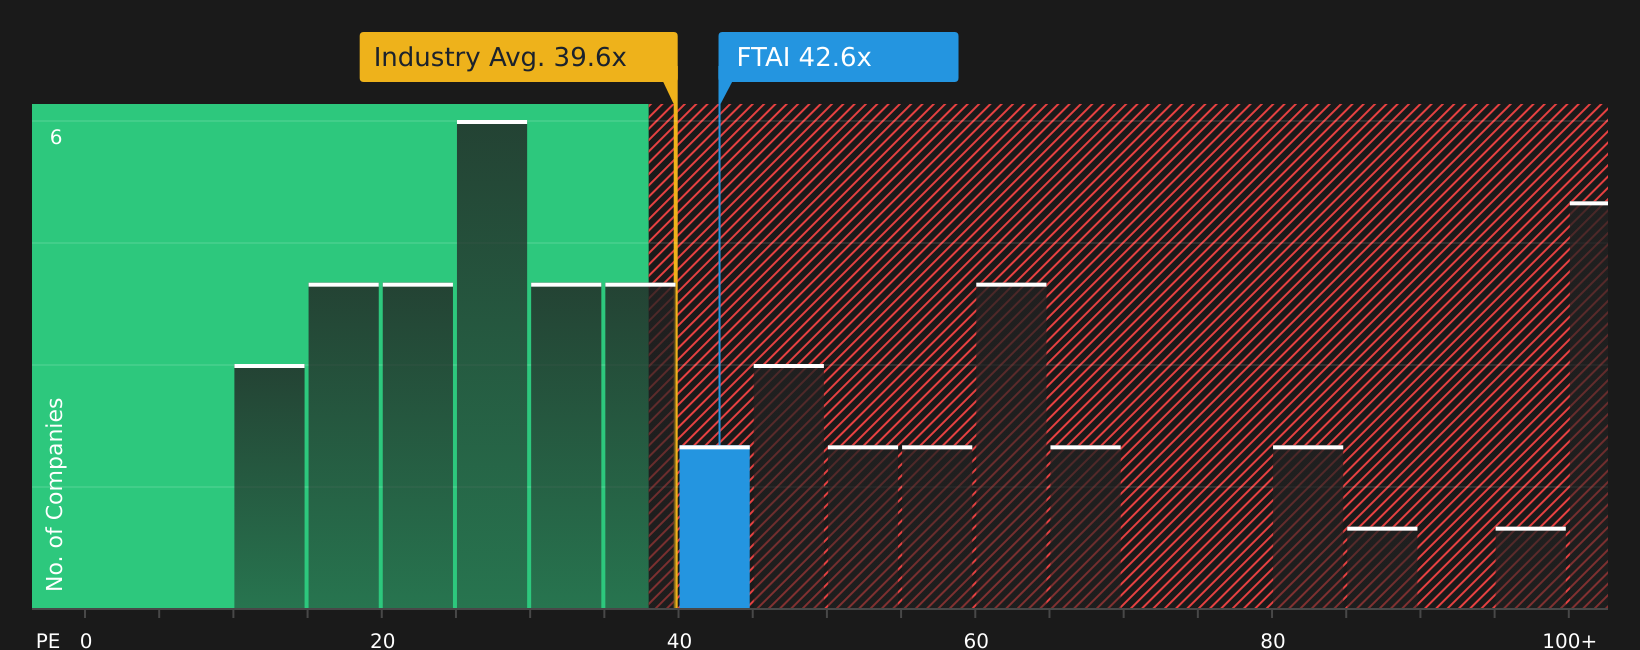Select the bar for PE range 85-90
The image size is (1640, 650).
pos(1382,568)
